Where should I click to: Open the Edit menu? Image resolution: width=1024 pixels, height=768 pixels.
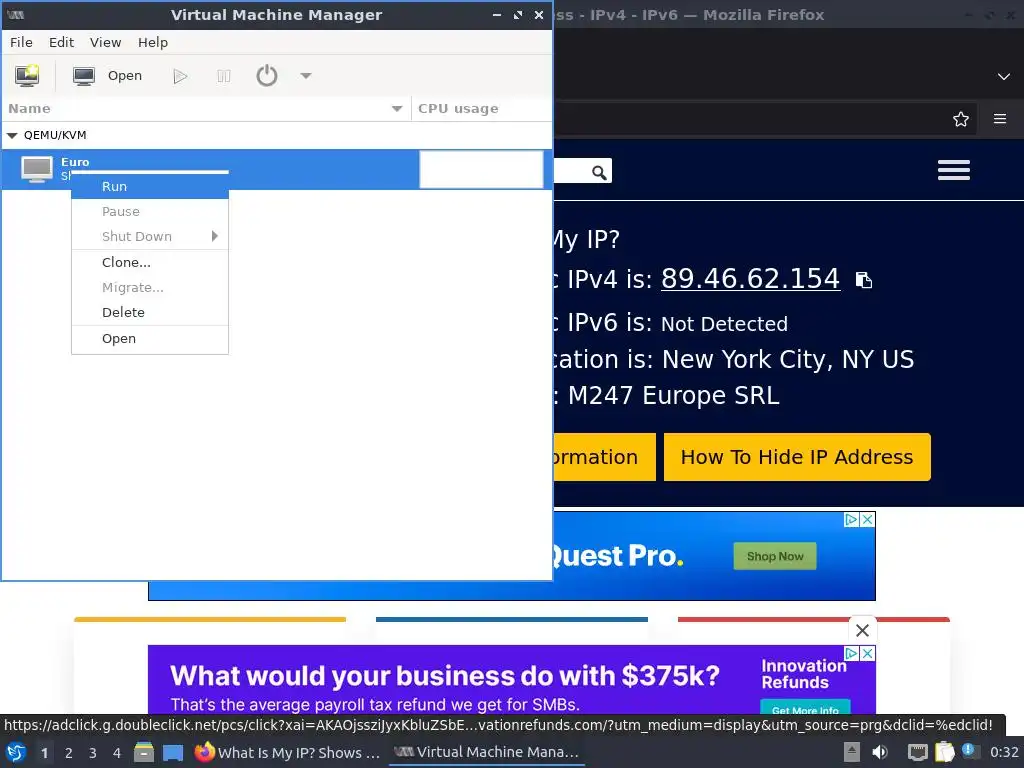[x=61, y=42]
